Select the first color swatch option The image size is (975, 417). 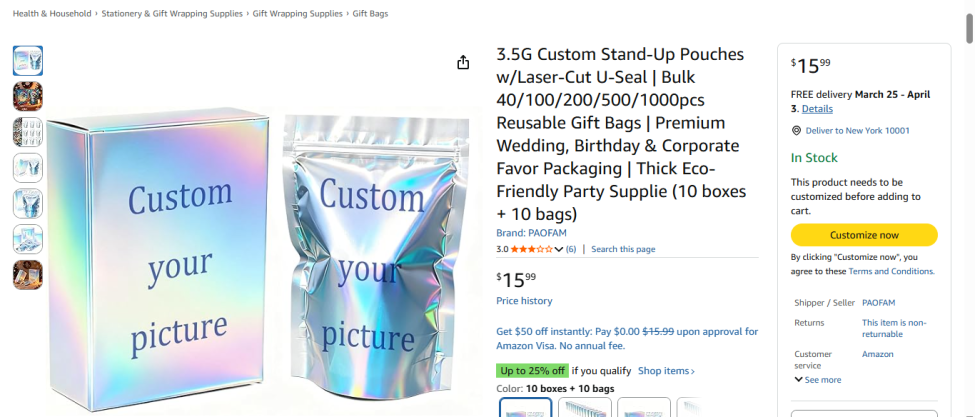pyautogui.click(x=526, y=407)
